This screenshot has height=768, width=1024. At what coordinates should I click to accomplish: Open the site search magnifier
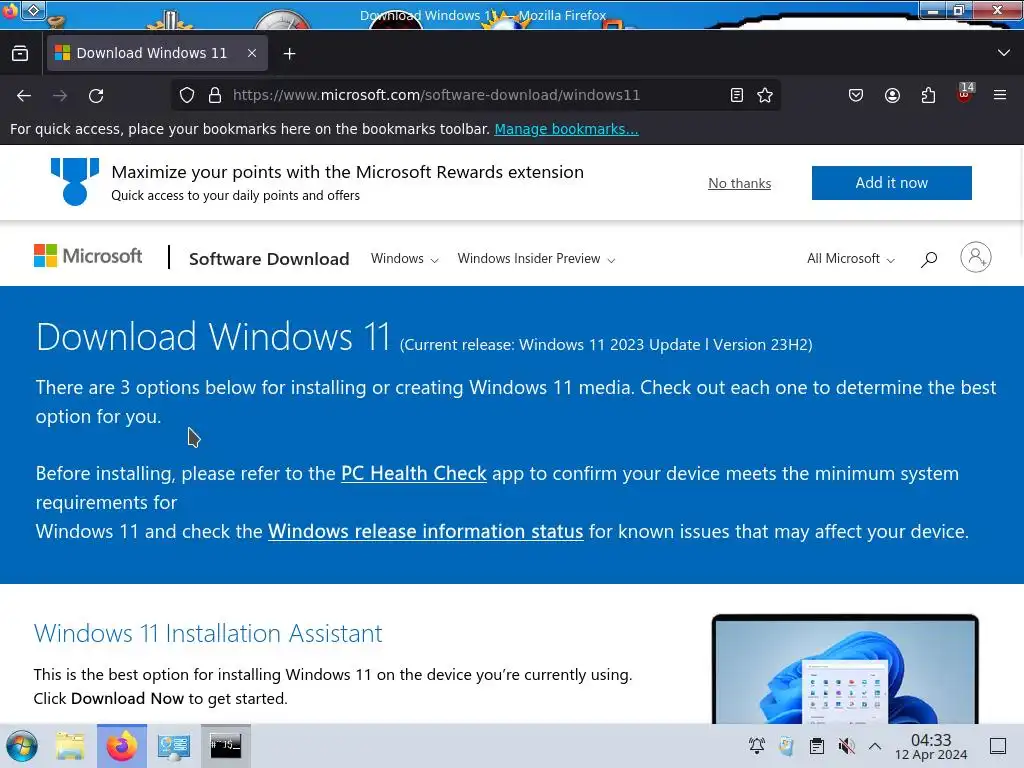(929, 259)
